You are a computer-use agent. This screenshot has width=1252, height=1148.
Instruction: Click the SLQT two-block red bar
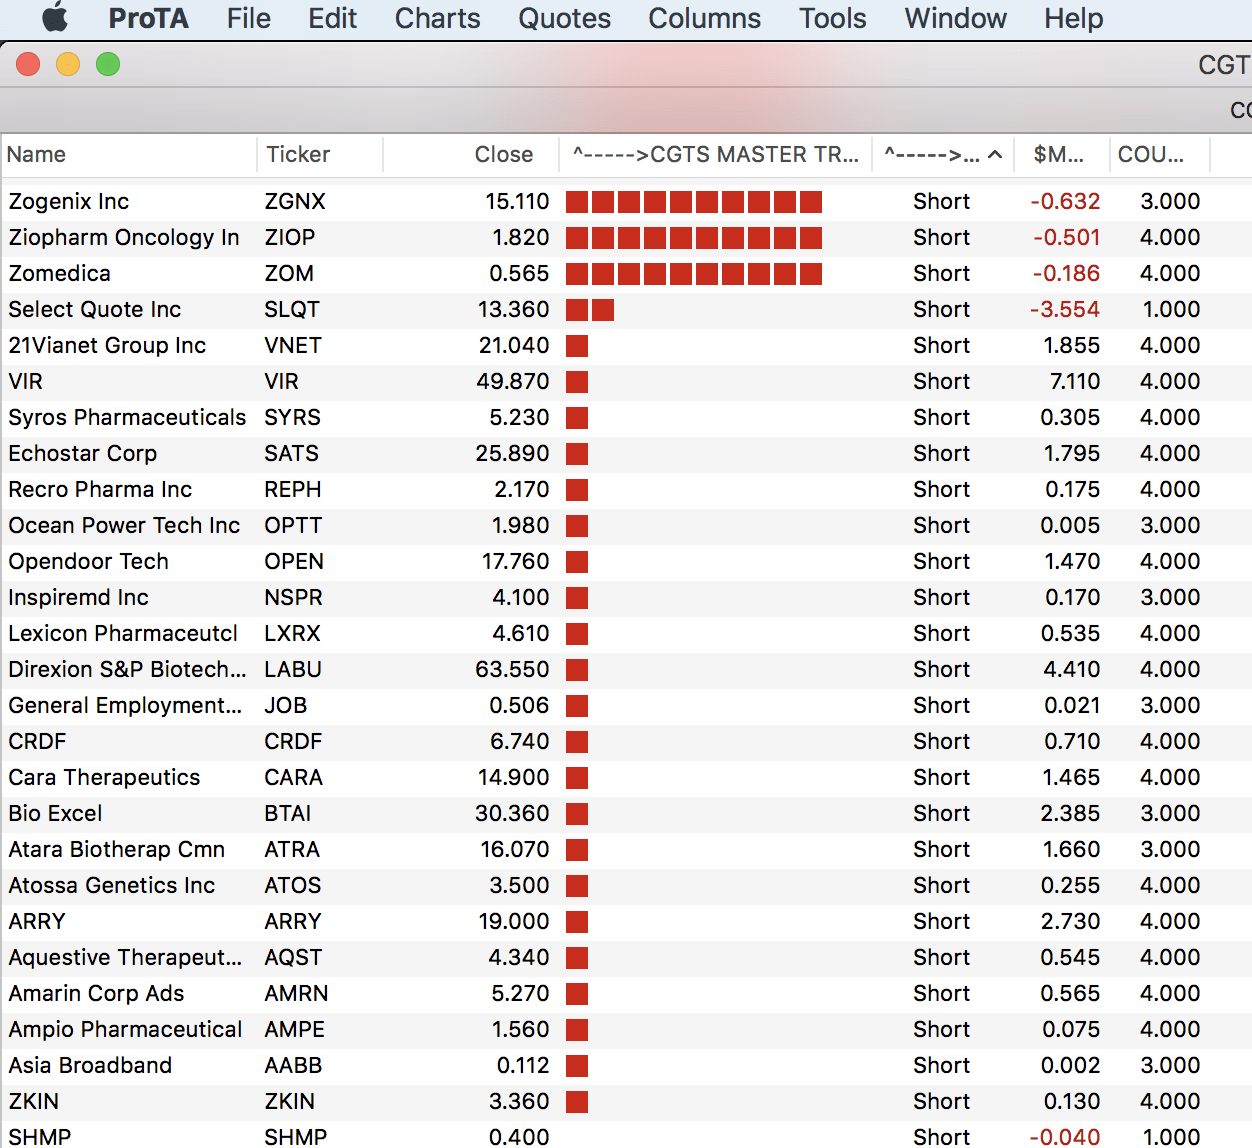pyautogui.click(x=590, y=310)
